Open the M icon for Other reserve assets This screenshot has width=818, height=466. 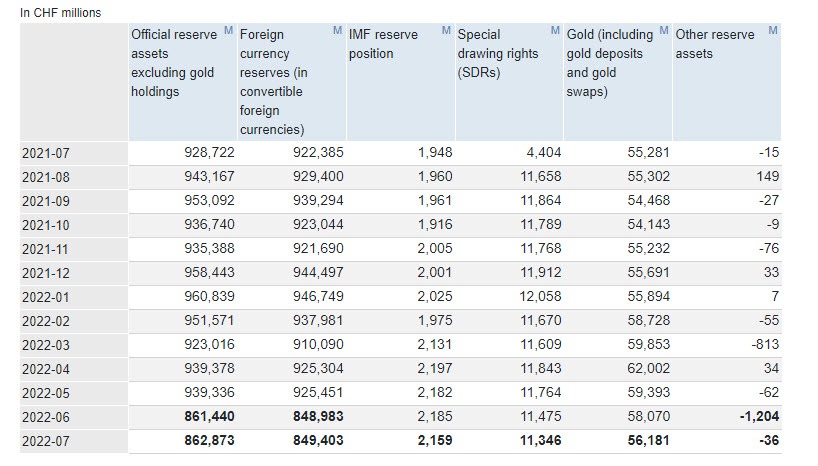pyautogui.click(x=773, y=30)
